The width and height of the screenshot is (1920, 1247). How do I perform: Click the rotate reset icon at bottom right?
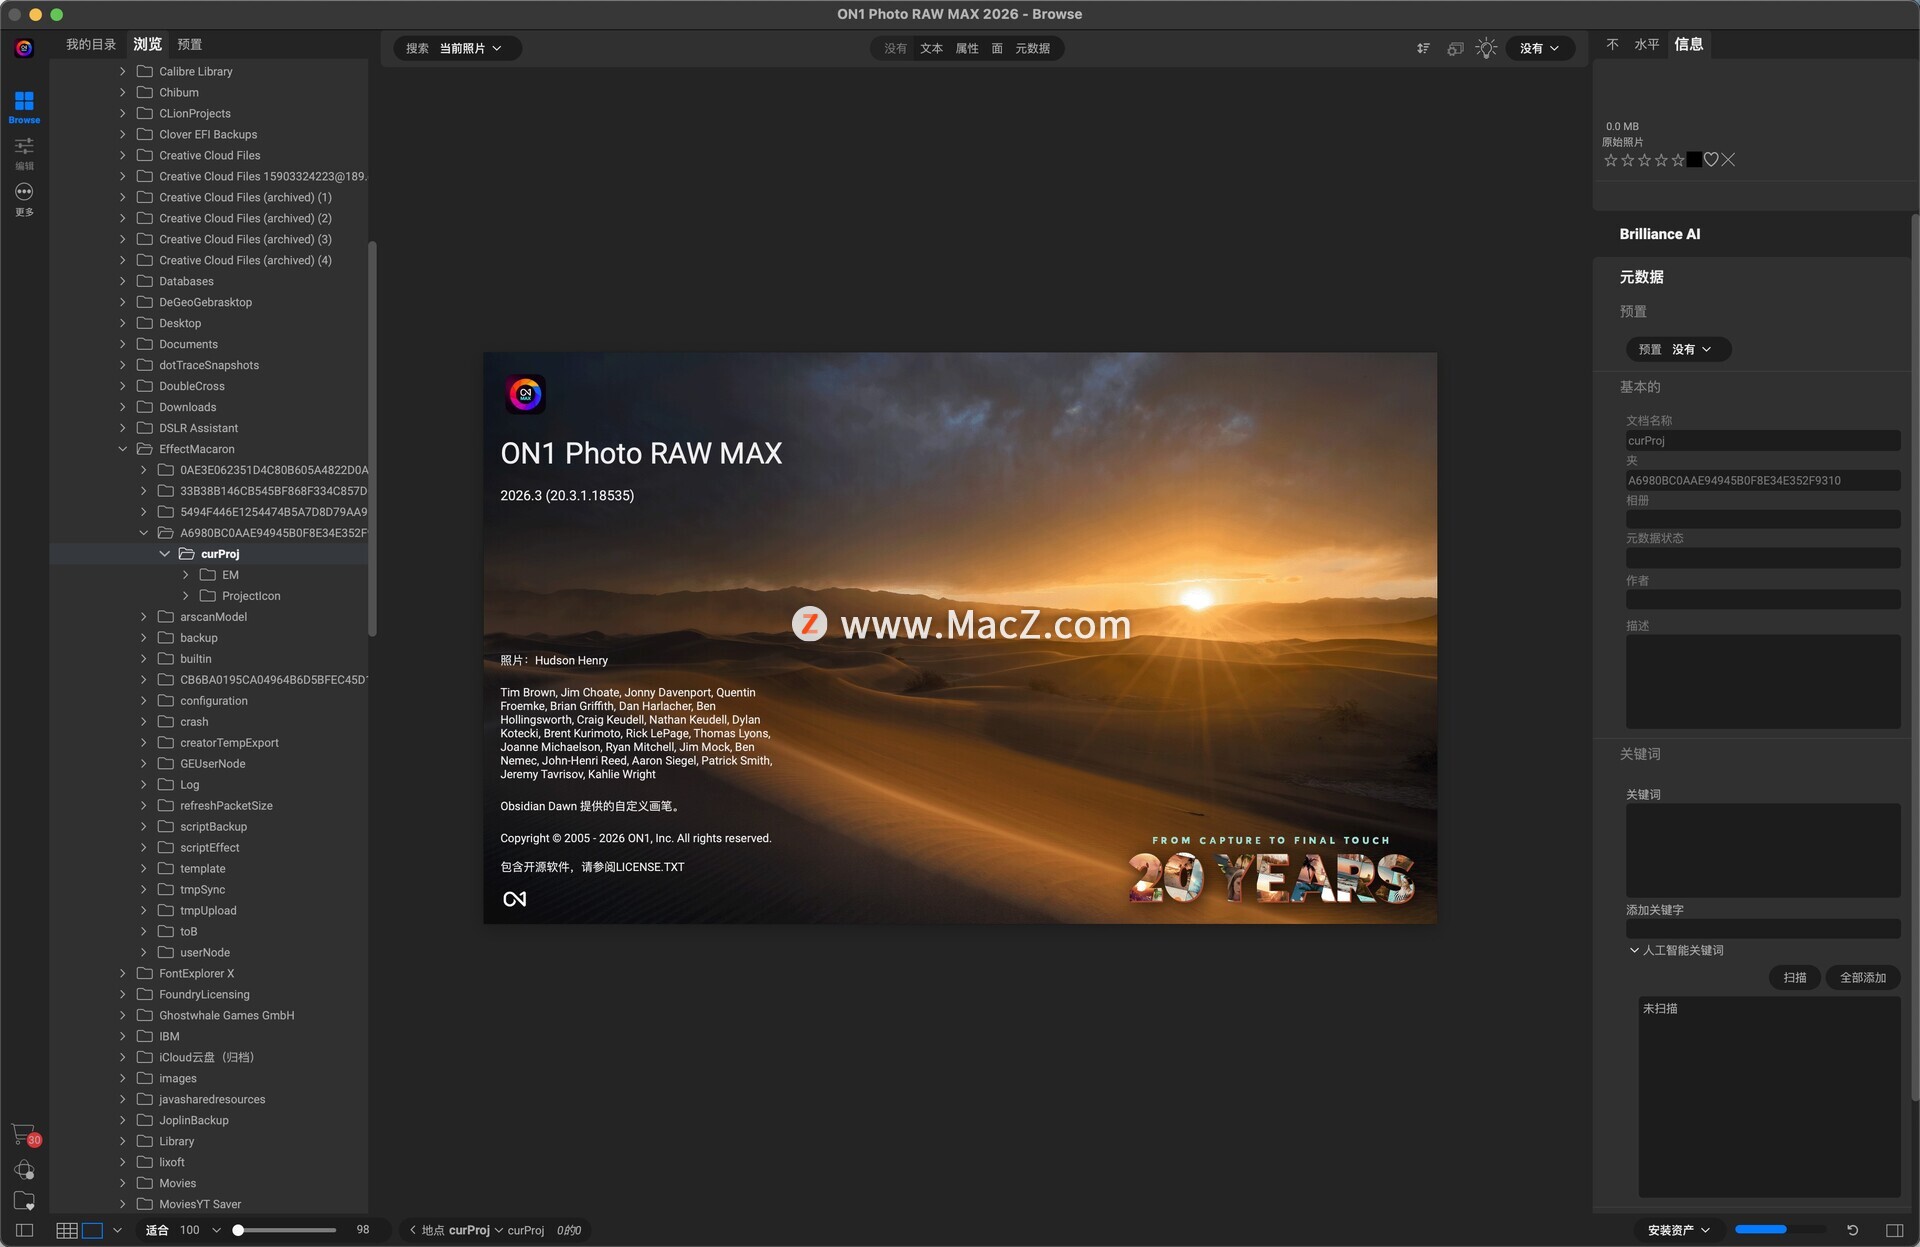click(x=1852, y=1230)
